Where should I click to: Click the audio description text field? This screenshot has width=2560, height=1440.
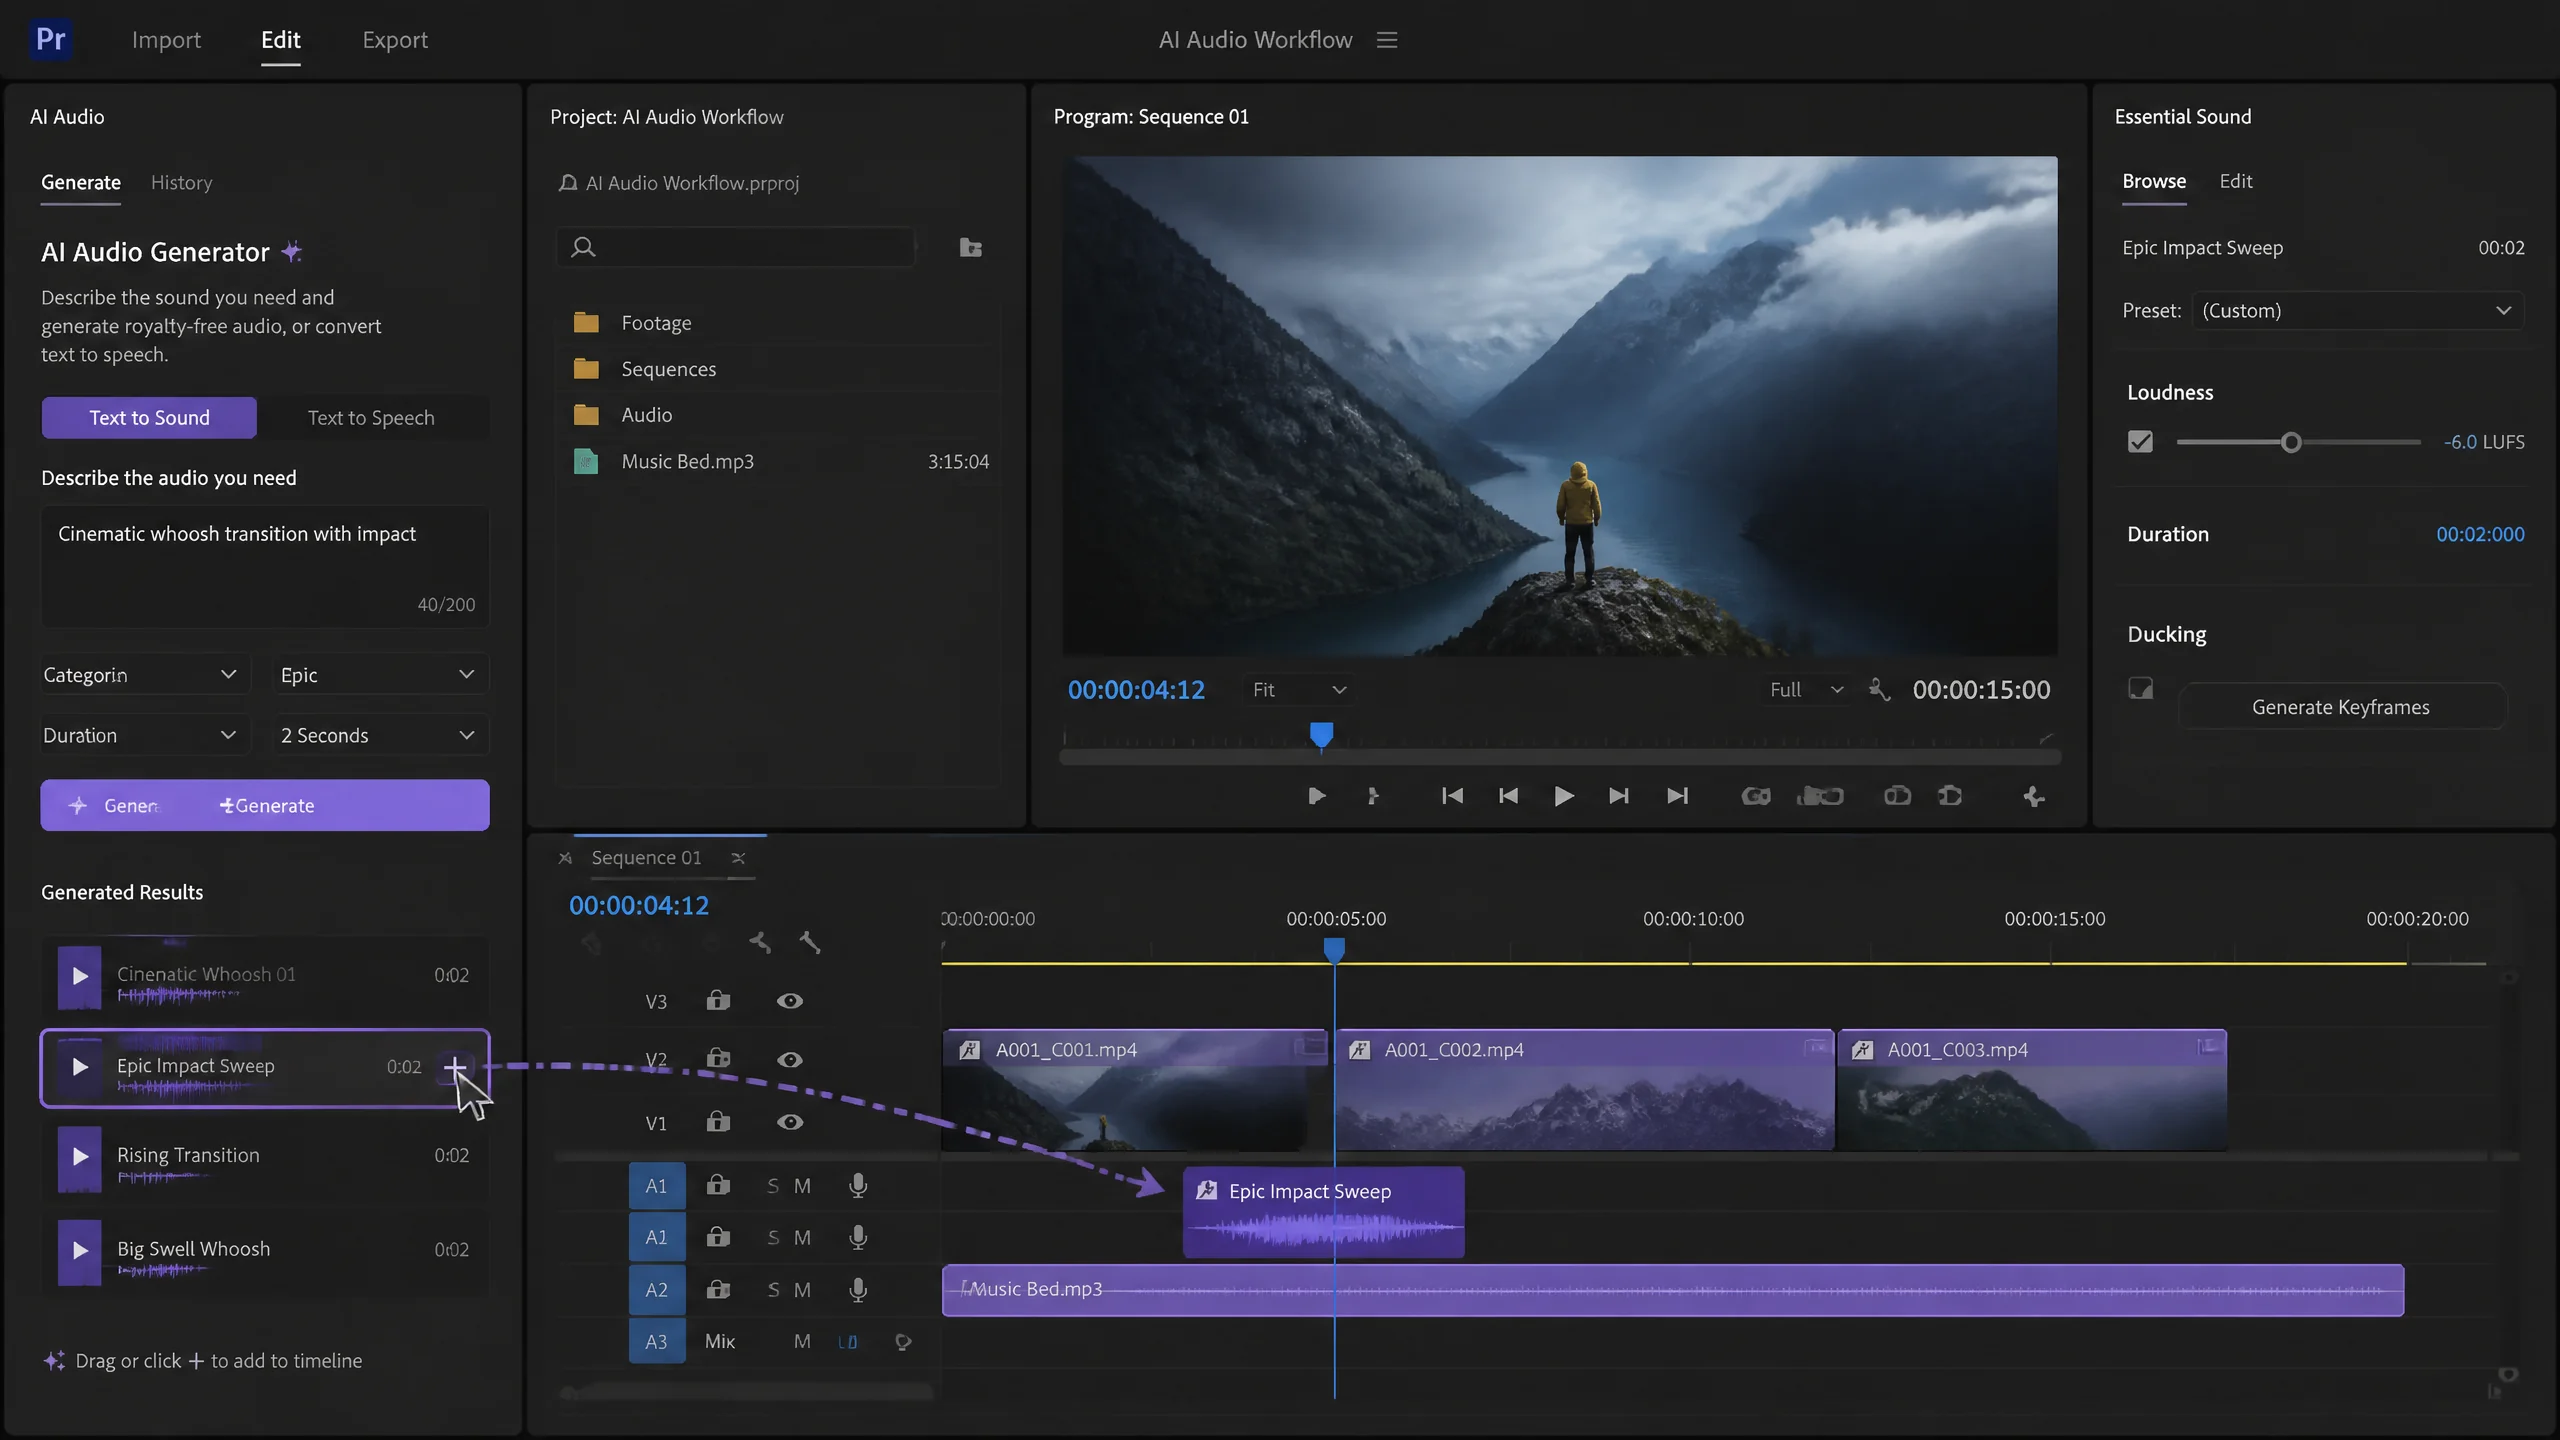pos(265,566)
